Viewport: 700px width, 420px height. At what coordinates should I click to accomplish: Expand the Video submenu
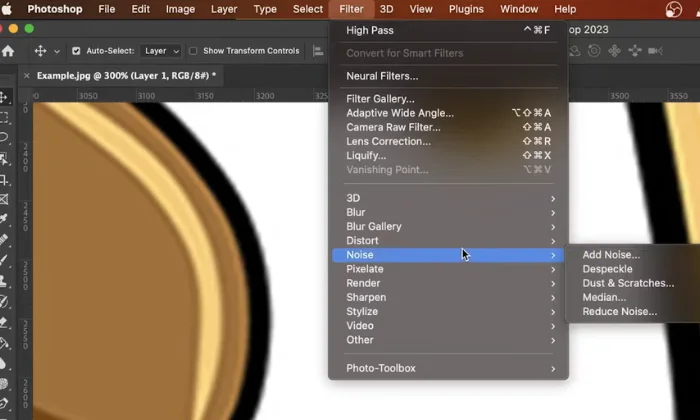coord(449,326)
